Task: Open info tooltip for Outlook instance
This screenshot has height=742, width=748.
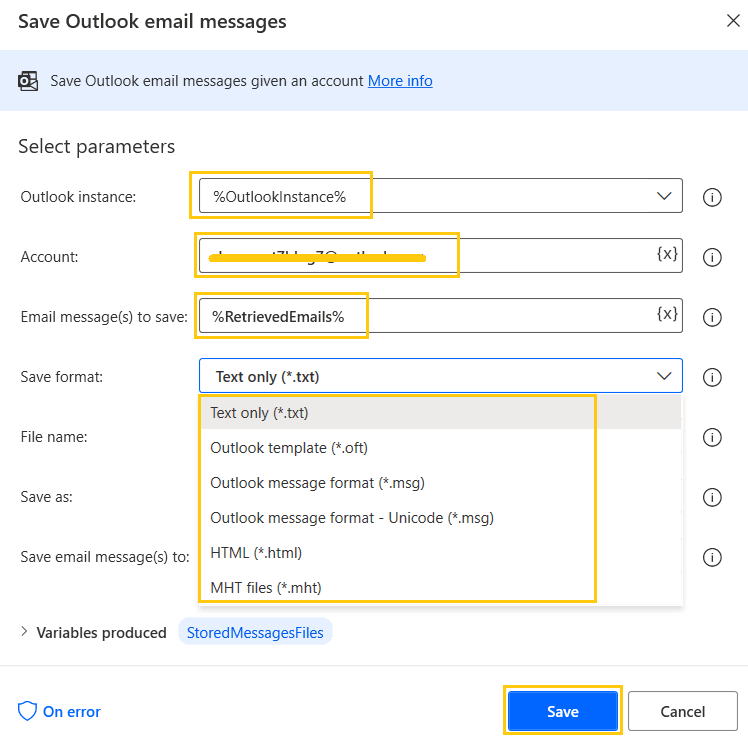Action: [712, 197]
